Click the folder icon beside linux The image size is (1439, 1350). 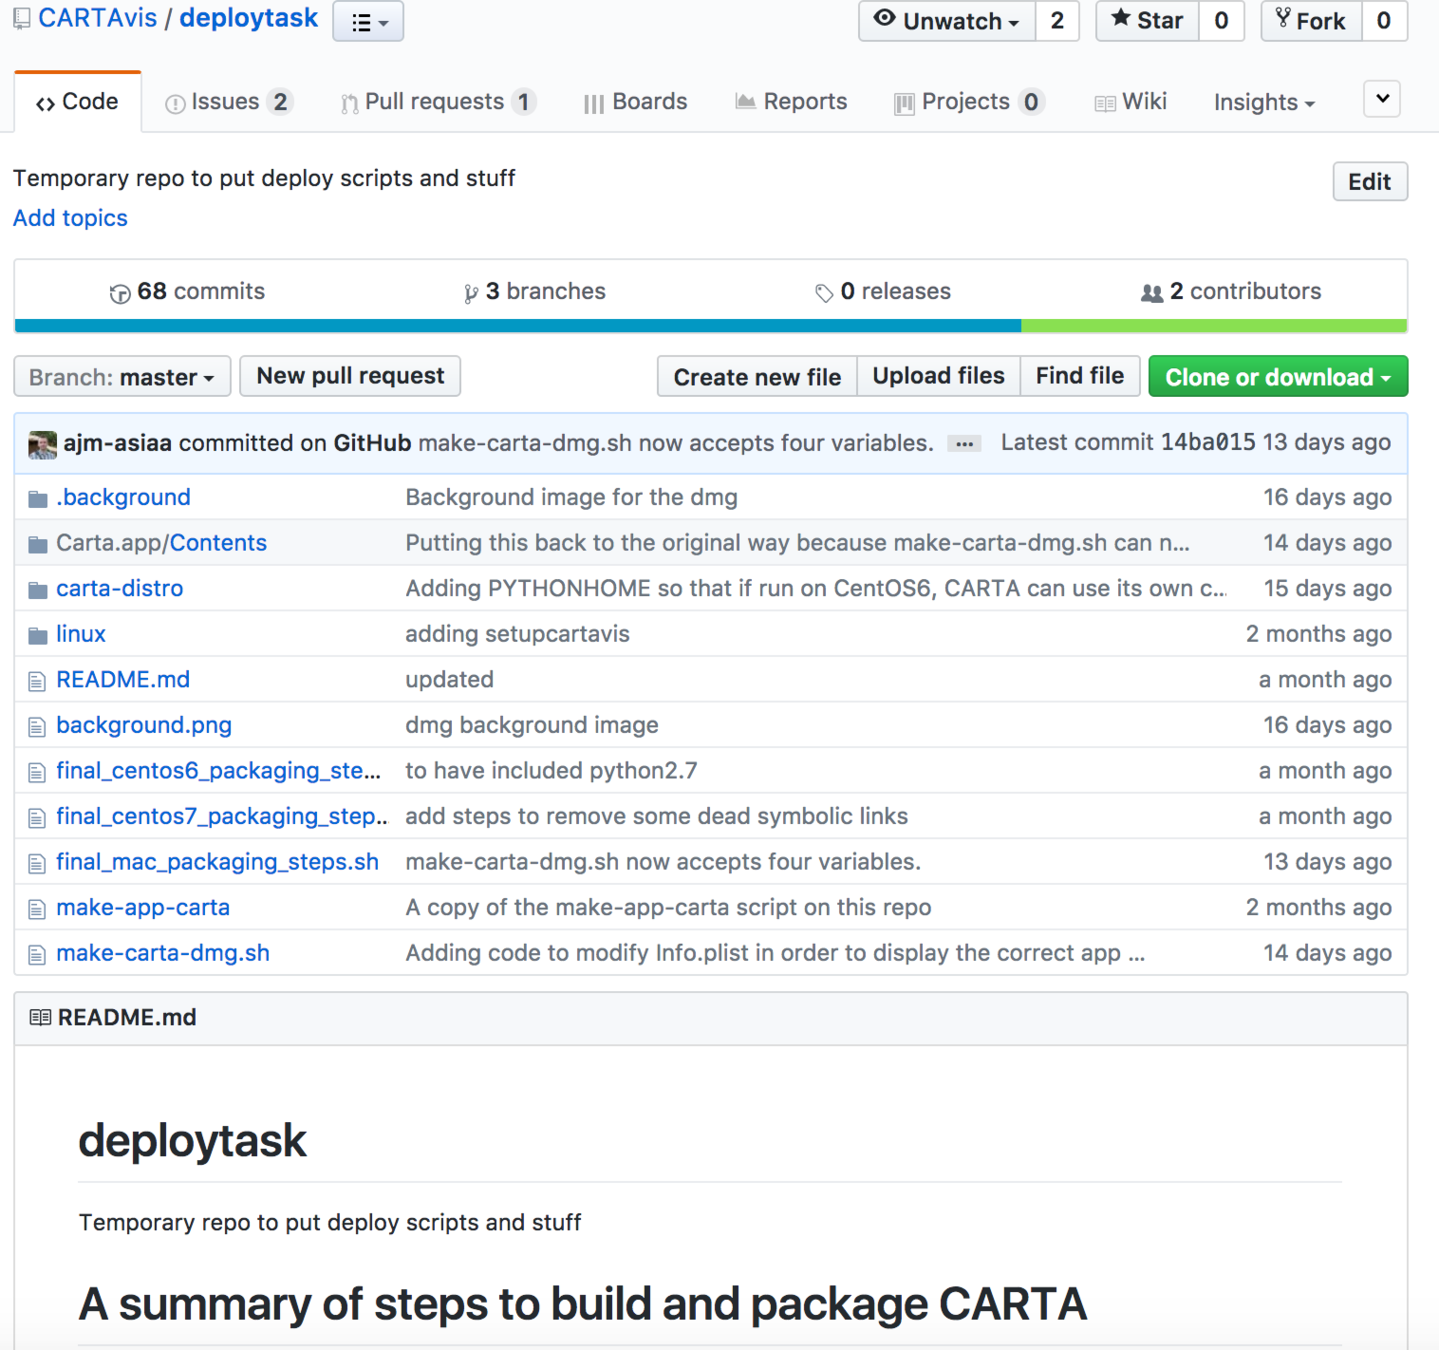click(38, 635)
